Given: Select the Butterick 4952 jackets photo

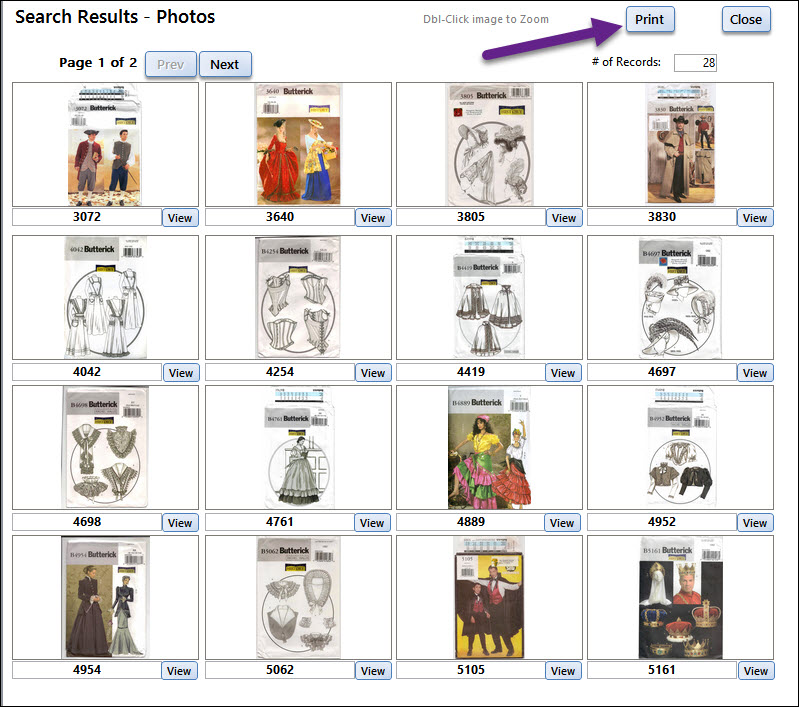Looking at the screenshot, I should tap(680, 448).
